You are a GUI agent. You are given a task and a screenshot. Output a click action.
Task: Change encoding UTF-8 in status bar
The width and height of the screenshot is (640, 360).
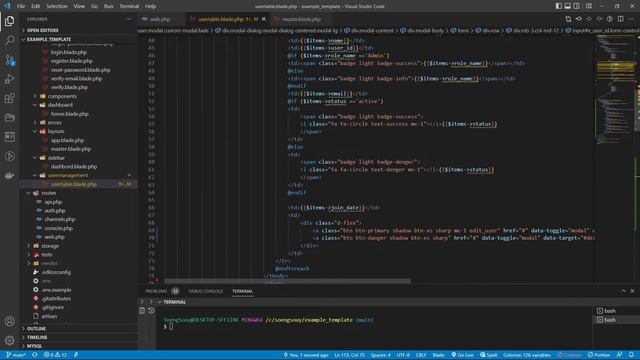click(403, 355)
